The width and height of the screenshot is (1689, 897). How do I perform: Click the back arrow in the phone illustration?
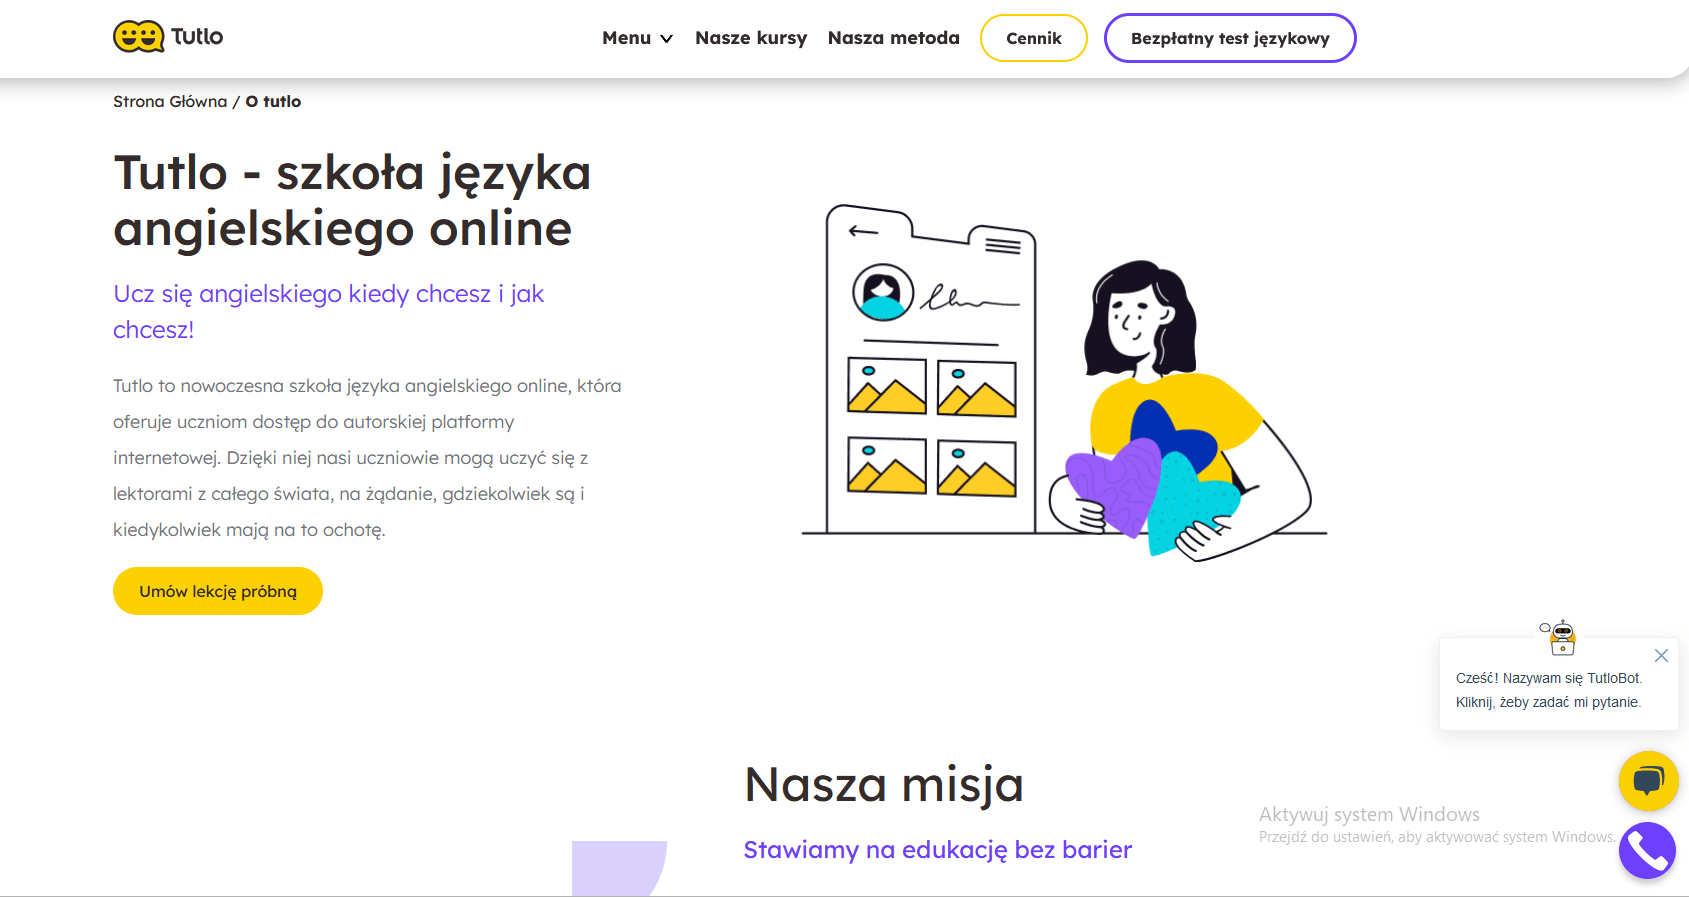[862, 231]
